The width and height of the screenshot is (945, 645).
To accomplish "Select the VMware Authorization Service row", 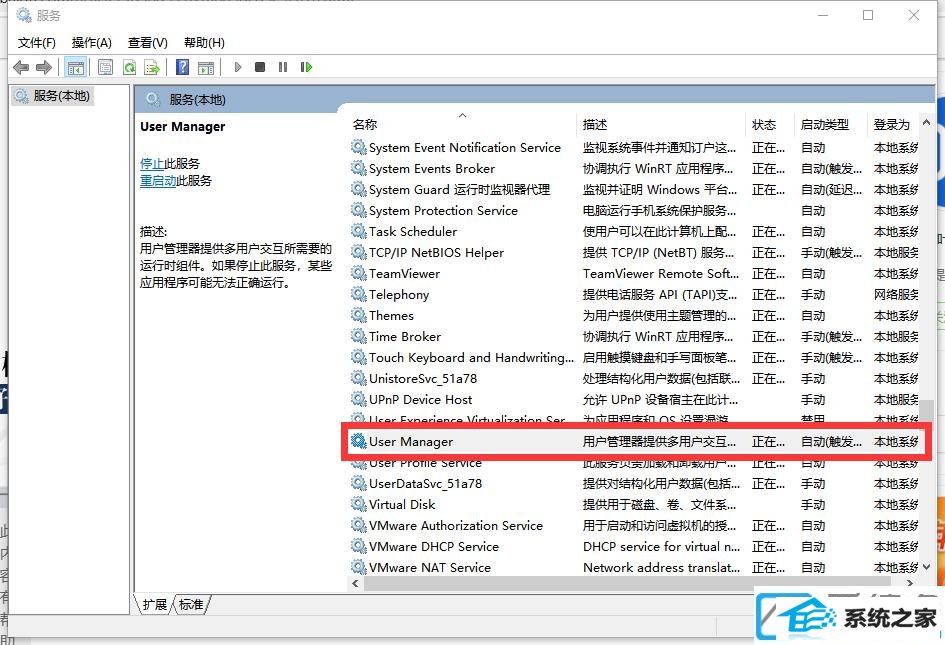I will 634,526.
